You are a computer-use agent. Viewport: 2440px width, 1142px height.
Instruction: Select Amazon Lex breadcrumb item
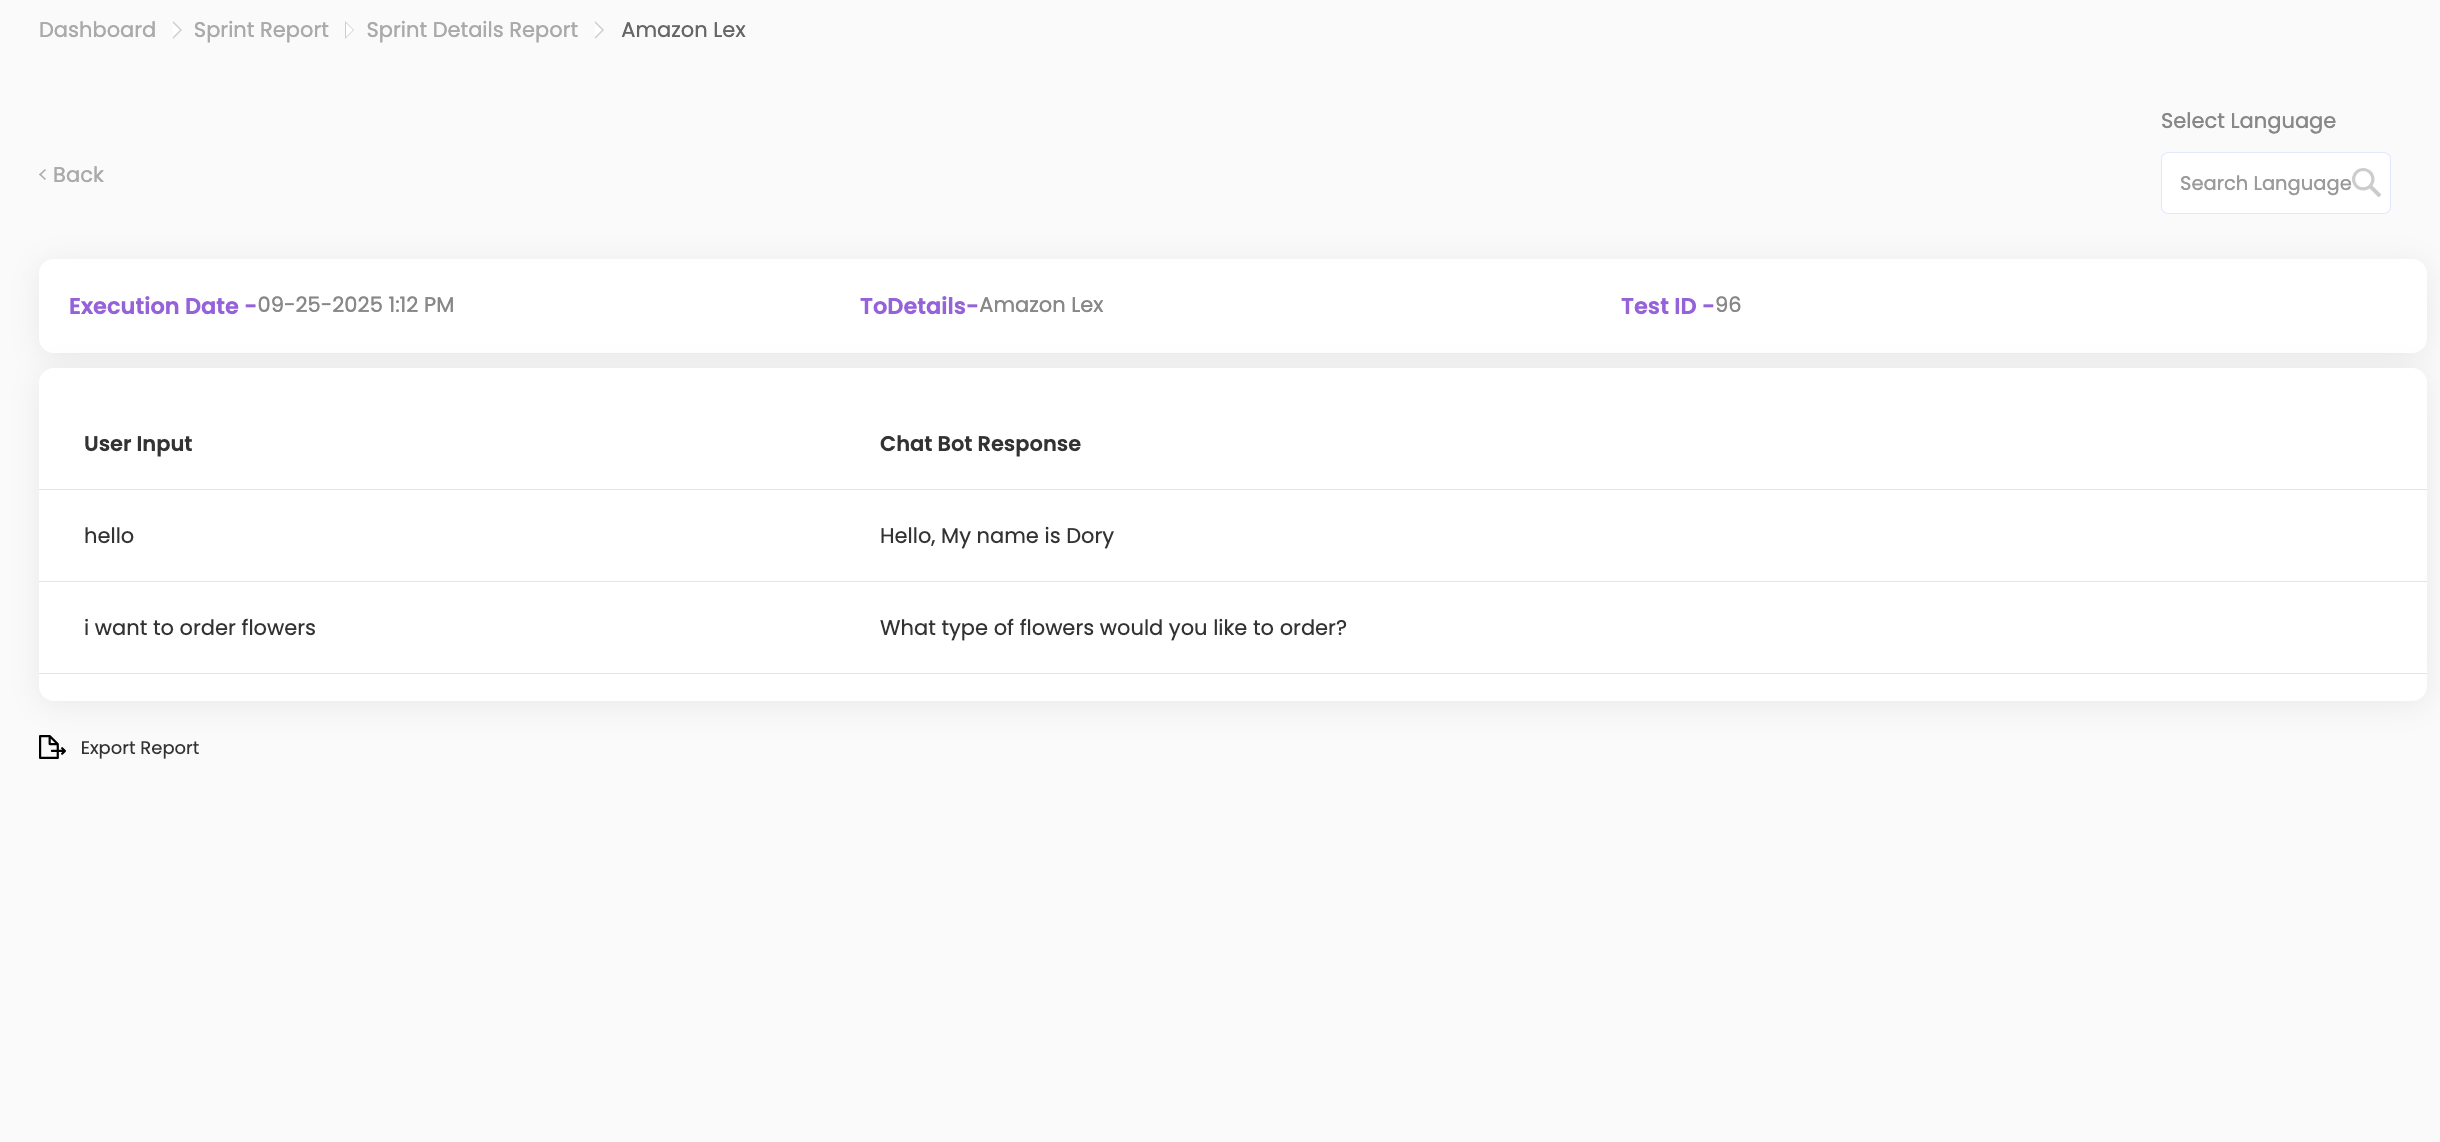[683, 30]
